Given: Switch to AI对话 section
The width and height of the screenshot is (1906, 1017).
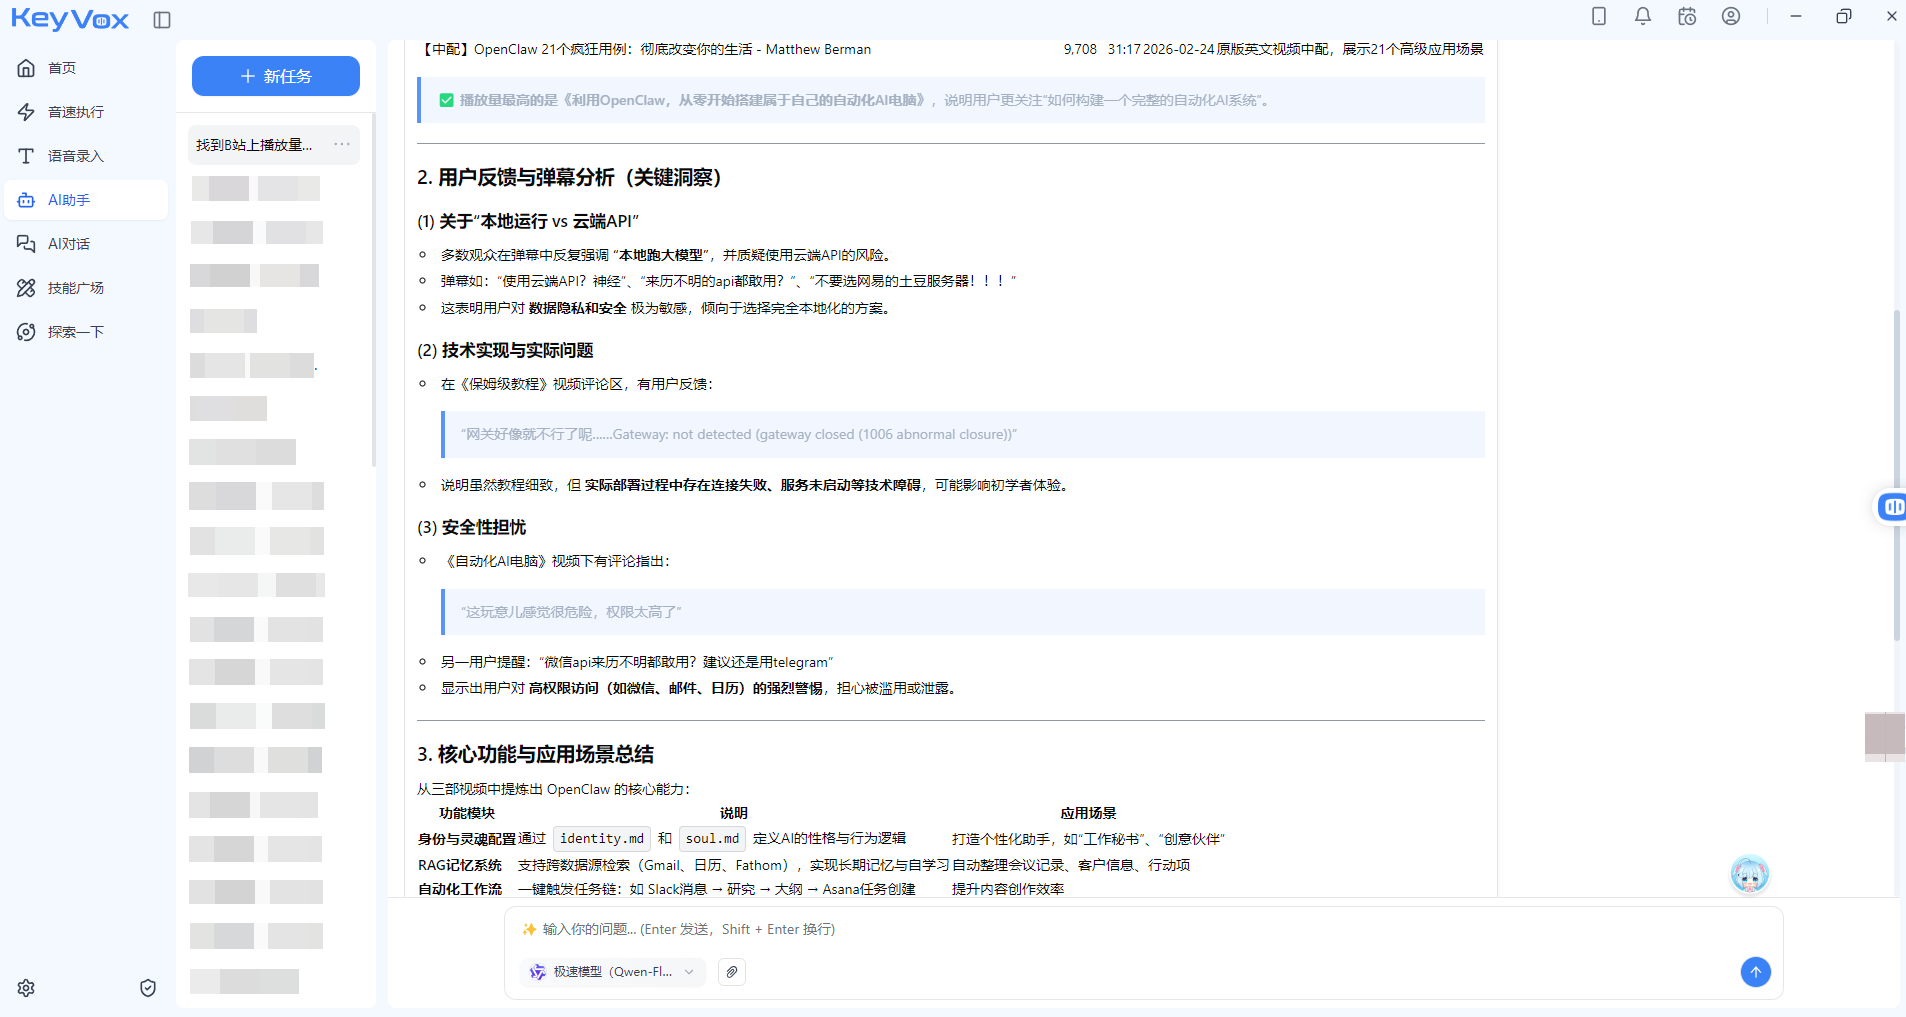Looking at the screenshot, I should (x=68, y=244).
